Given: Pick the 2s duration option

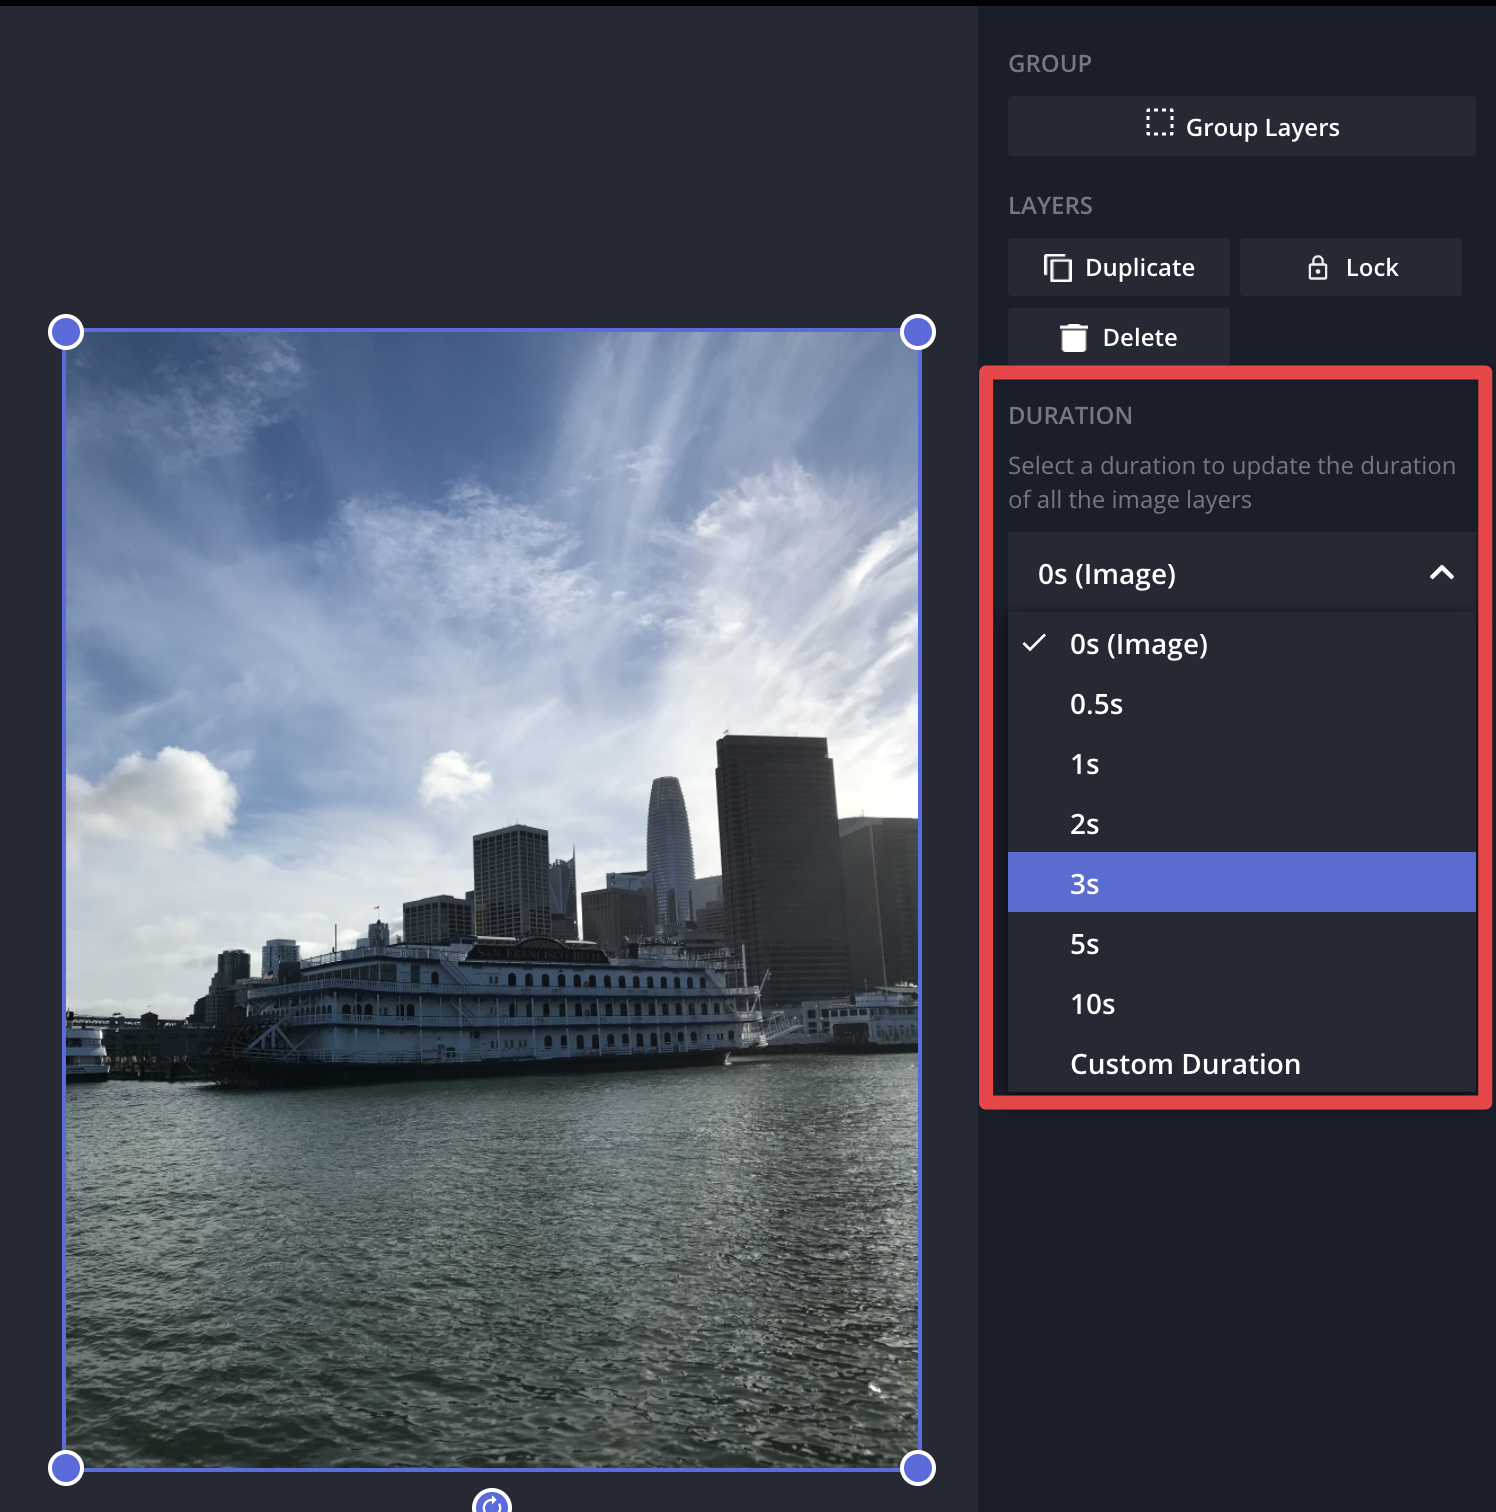Looking at the screenshot, I should point(1084,824).
